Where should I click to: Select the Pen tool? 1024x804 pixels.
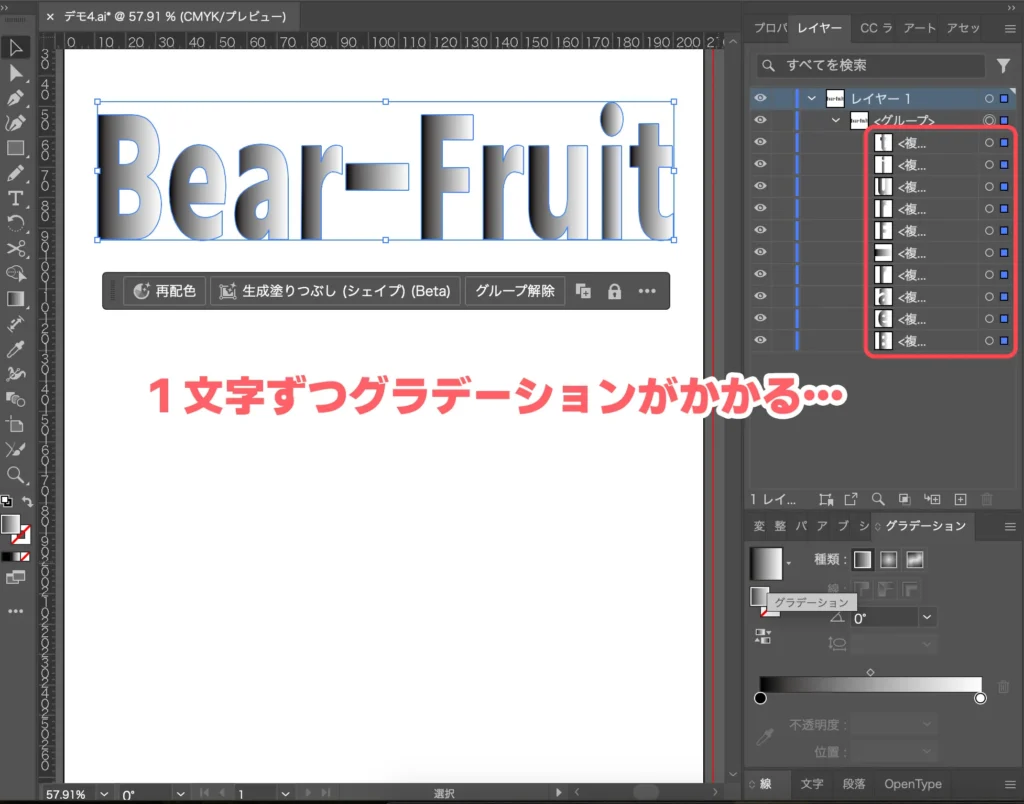(16, 99)
